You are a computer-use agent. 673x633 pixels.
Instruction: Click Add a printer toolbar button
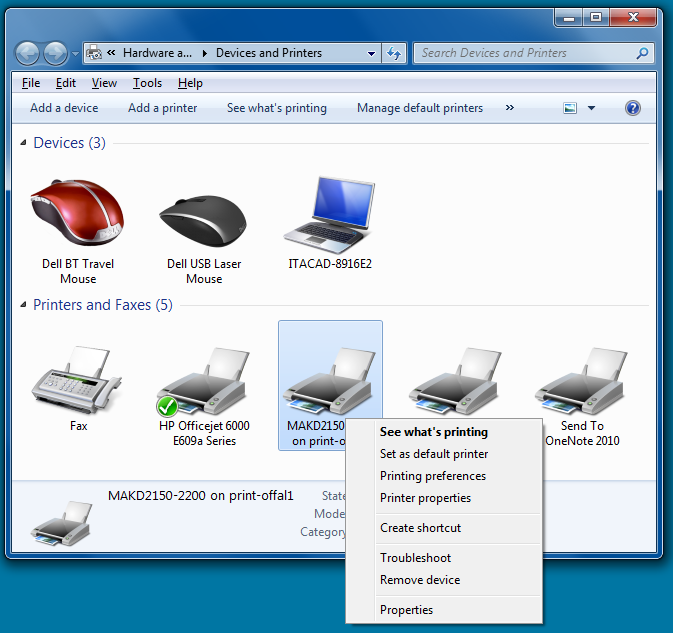coord(162,108)
